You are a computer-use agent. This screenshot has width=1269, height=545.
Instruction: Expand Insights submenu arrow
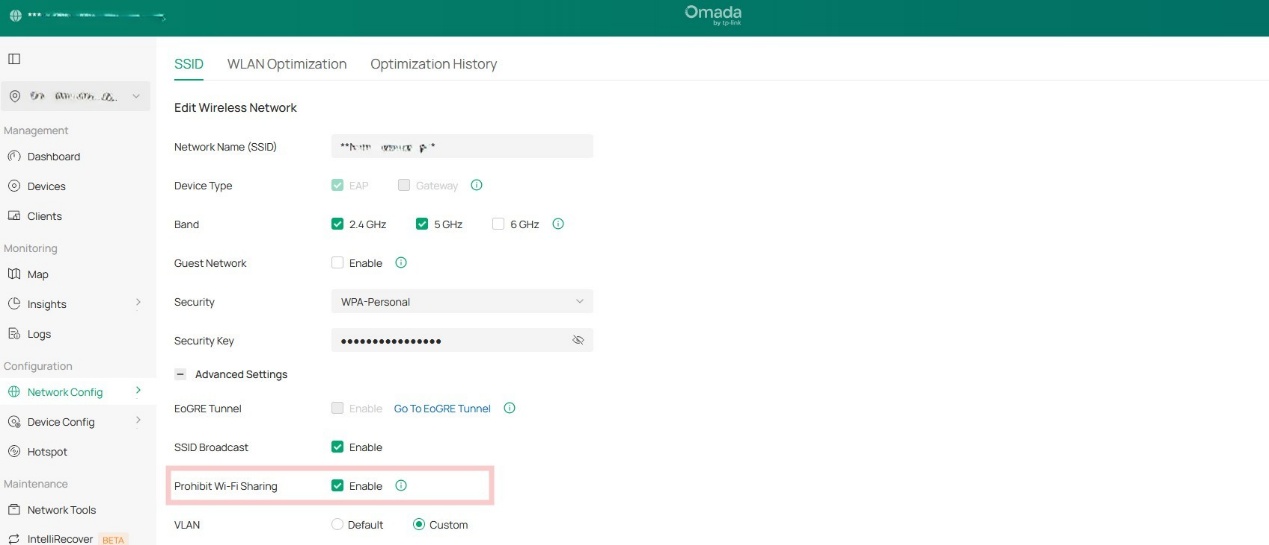point(138,303)
